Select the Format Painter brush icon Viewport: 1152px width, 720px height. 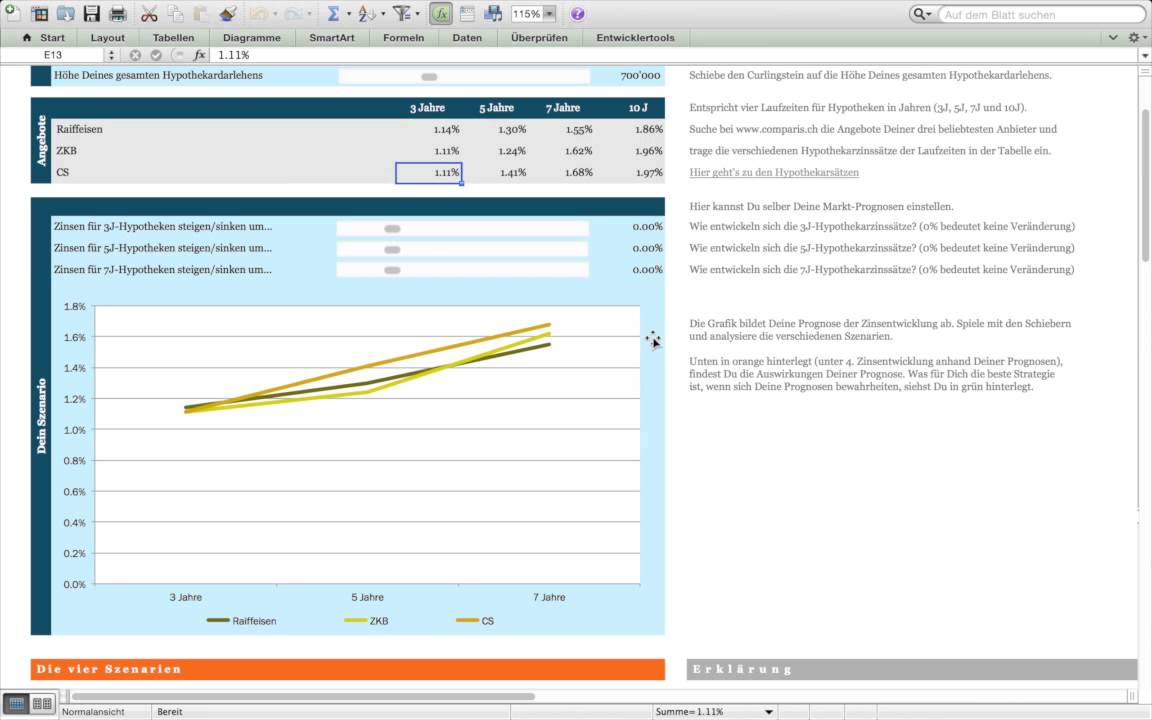click(x=228, y=13)
